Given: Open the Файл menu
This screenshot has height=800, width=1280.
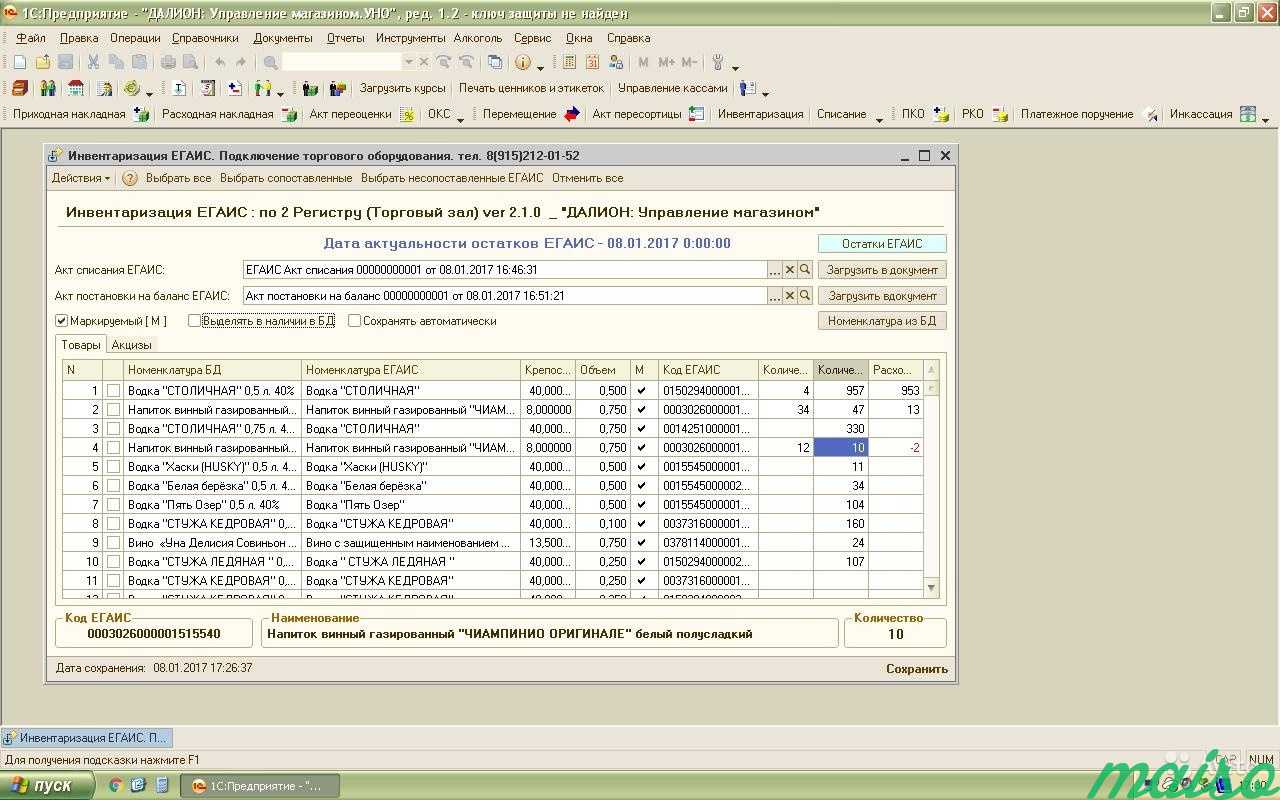Looking at the screenshot, I should 31,38.
